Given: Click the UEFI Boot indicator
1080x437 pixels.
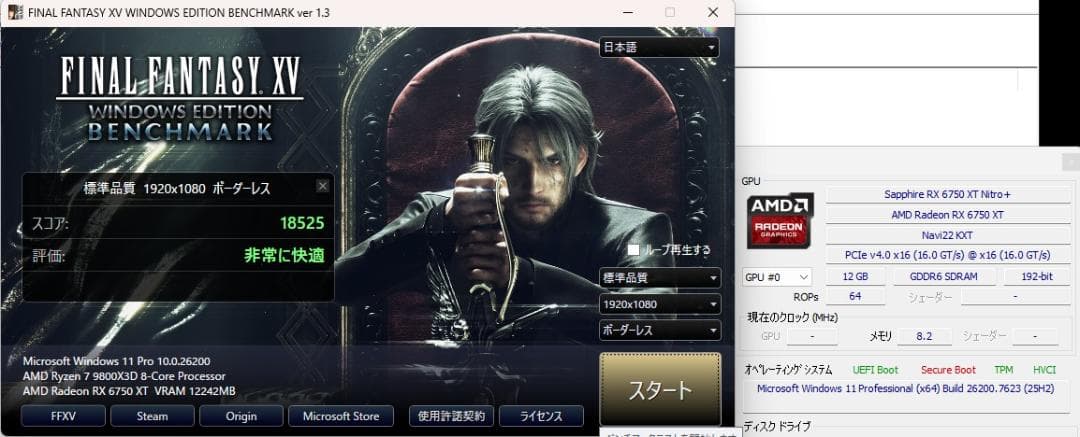Looking at the screenshot, I should point(875,370).
